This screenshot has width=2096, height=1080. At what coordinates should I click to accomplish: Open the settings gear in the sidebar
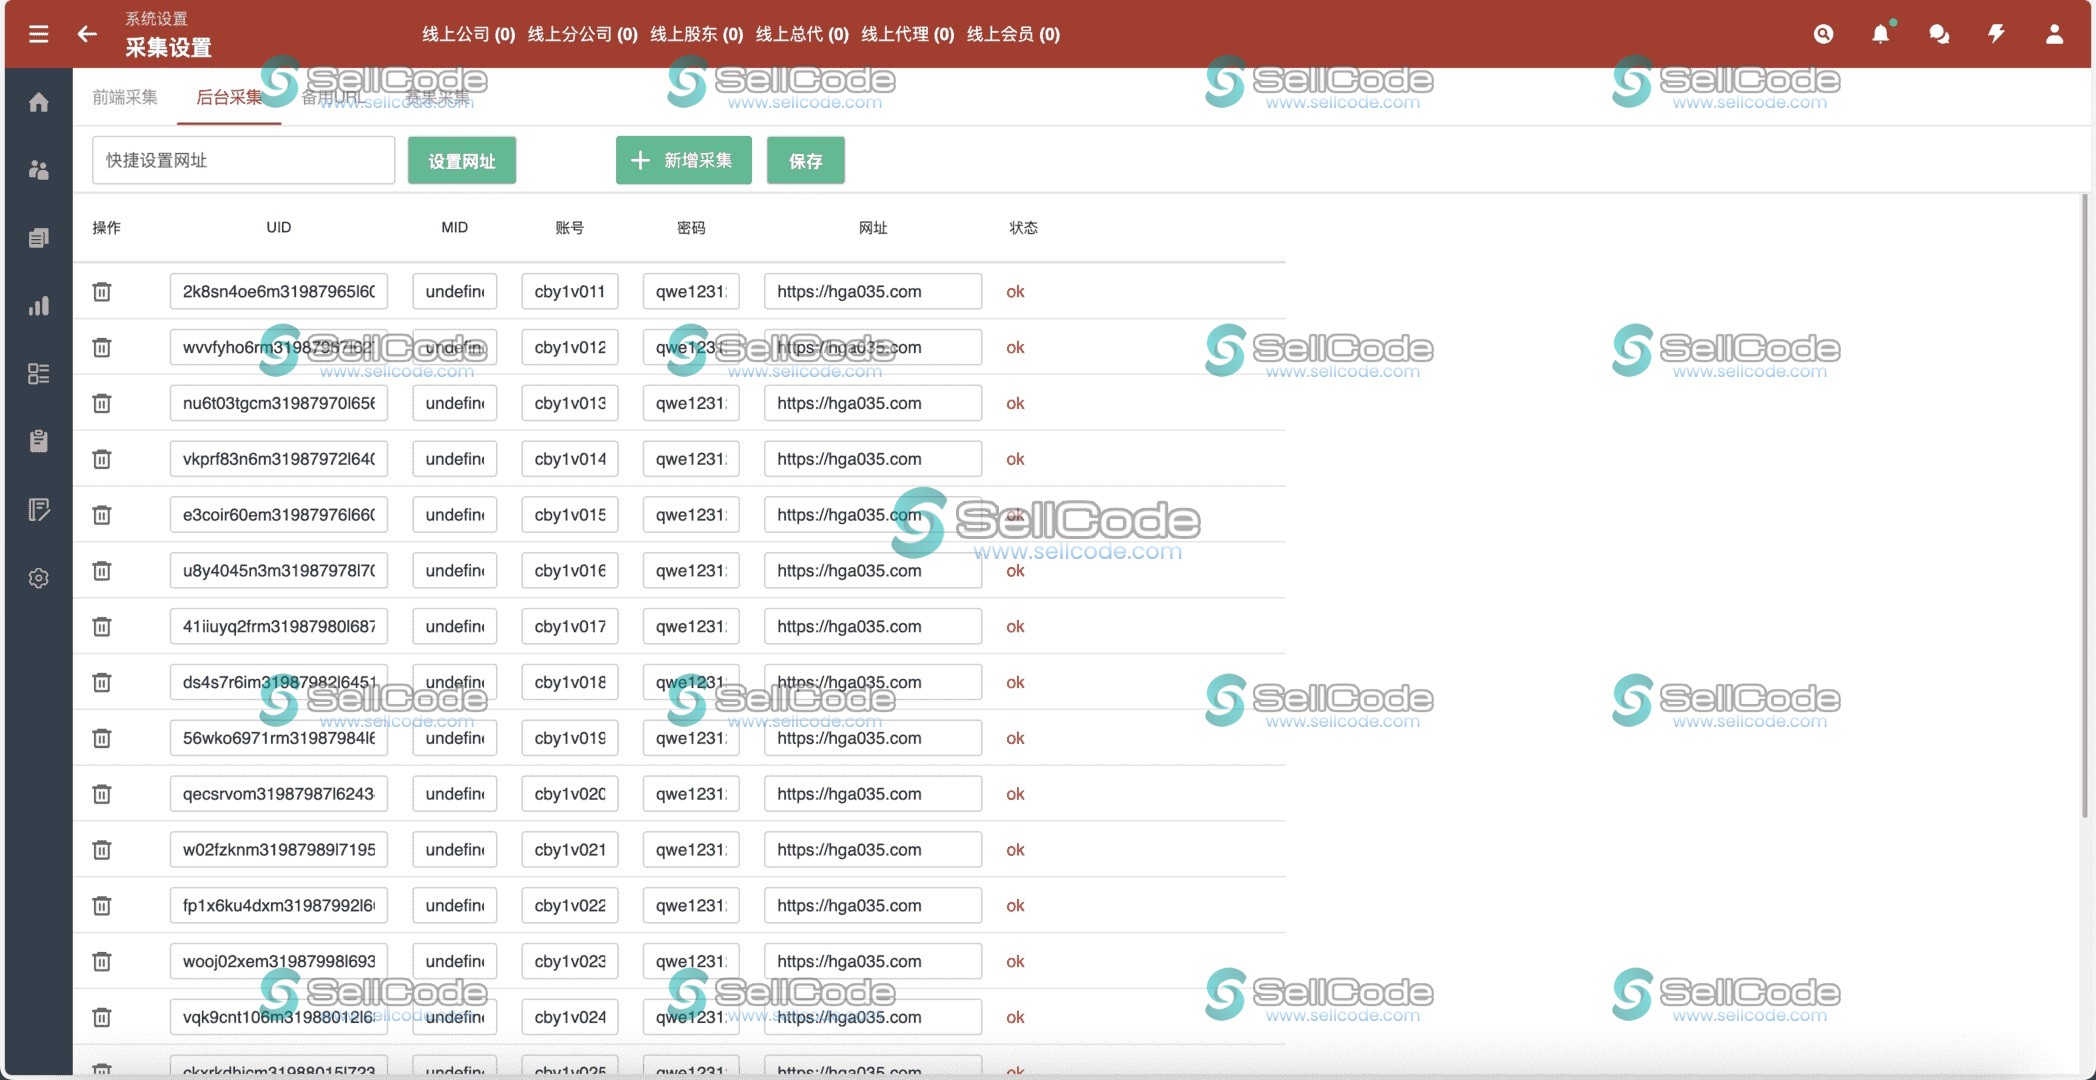[38, 578]
